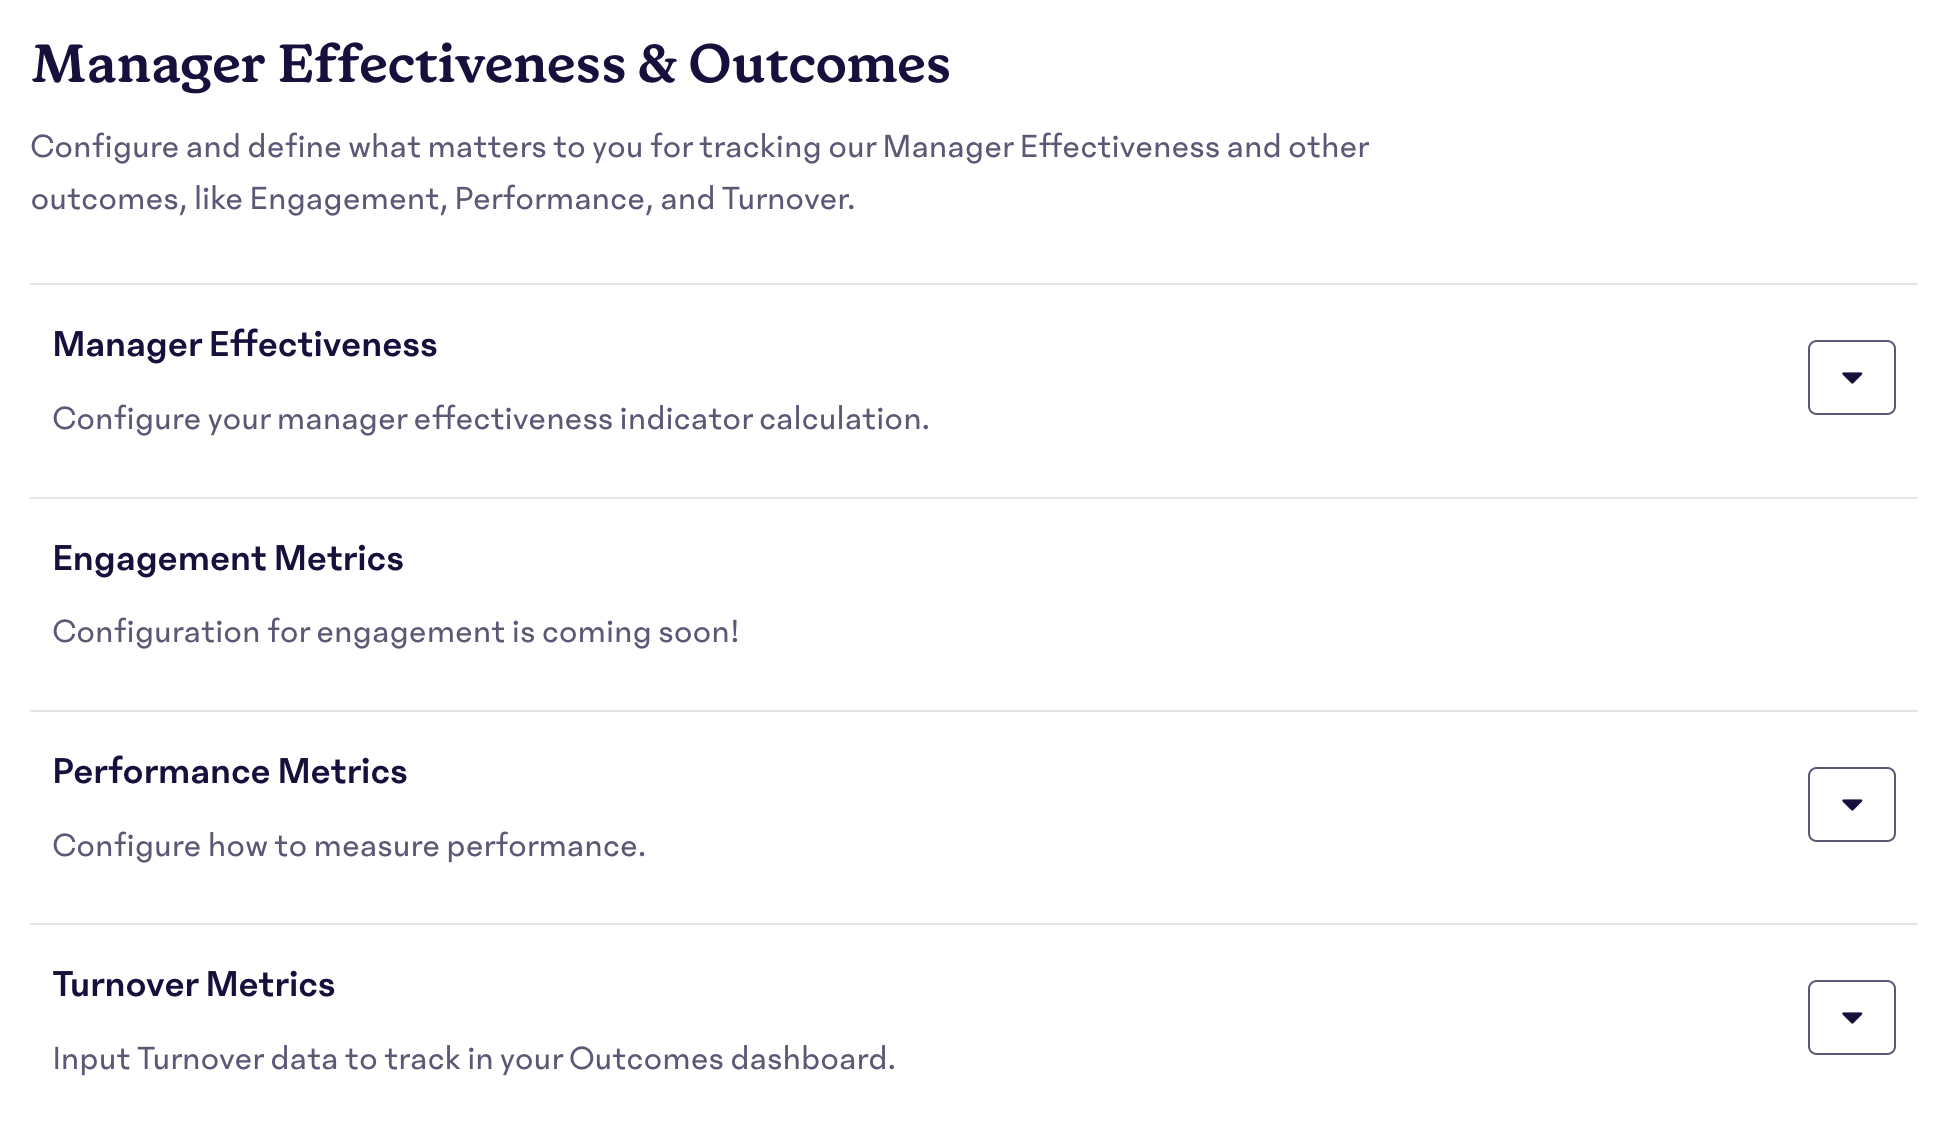Click the chevron icon for Manager Effectiveness
The image size is (1956, 1148).
pos(1851,377)
